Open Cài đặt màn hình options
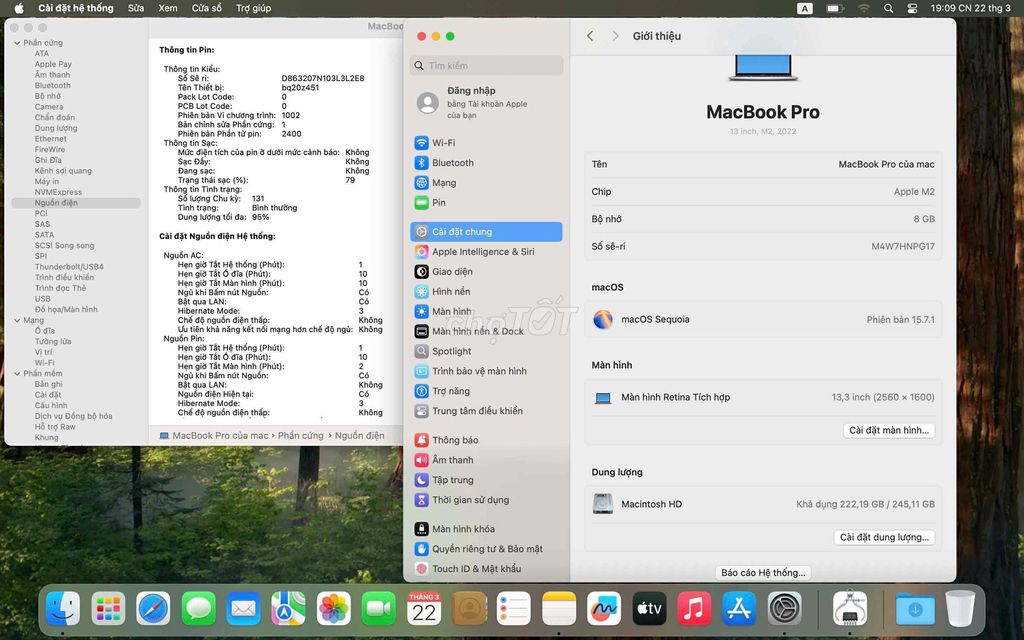1024x640 pixels. [x=888, y=430]
